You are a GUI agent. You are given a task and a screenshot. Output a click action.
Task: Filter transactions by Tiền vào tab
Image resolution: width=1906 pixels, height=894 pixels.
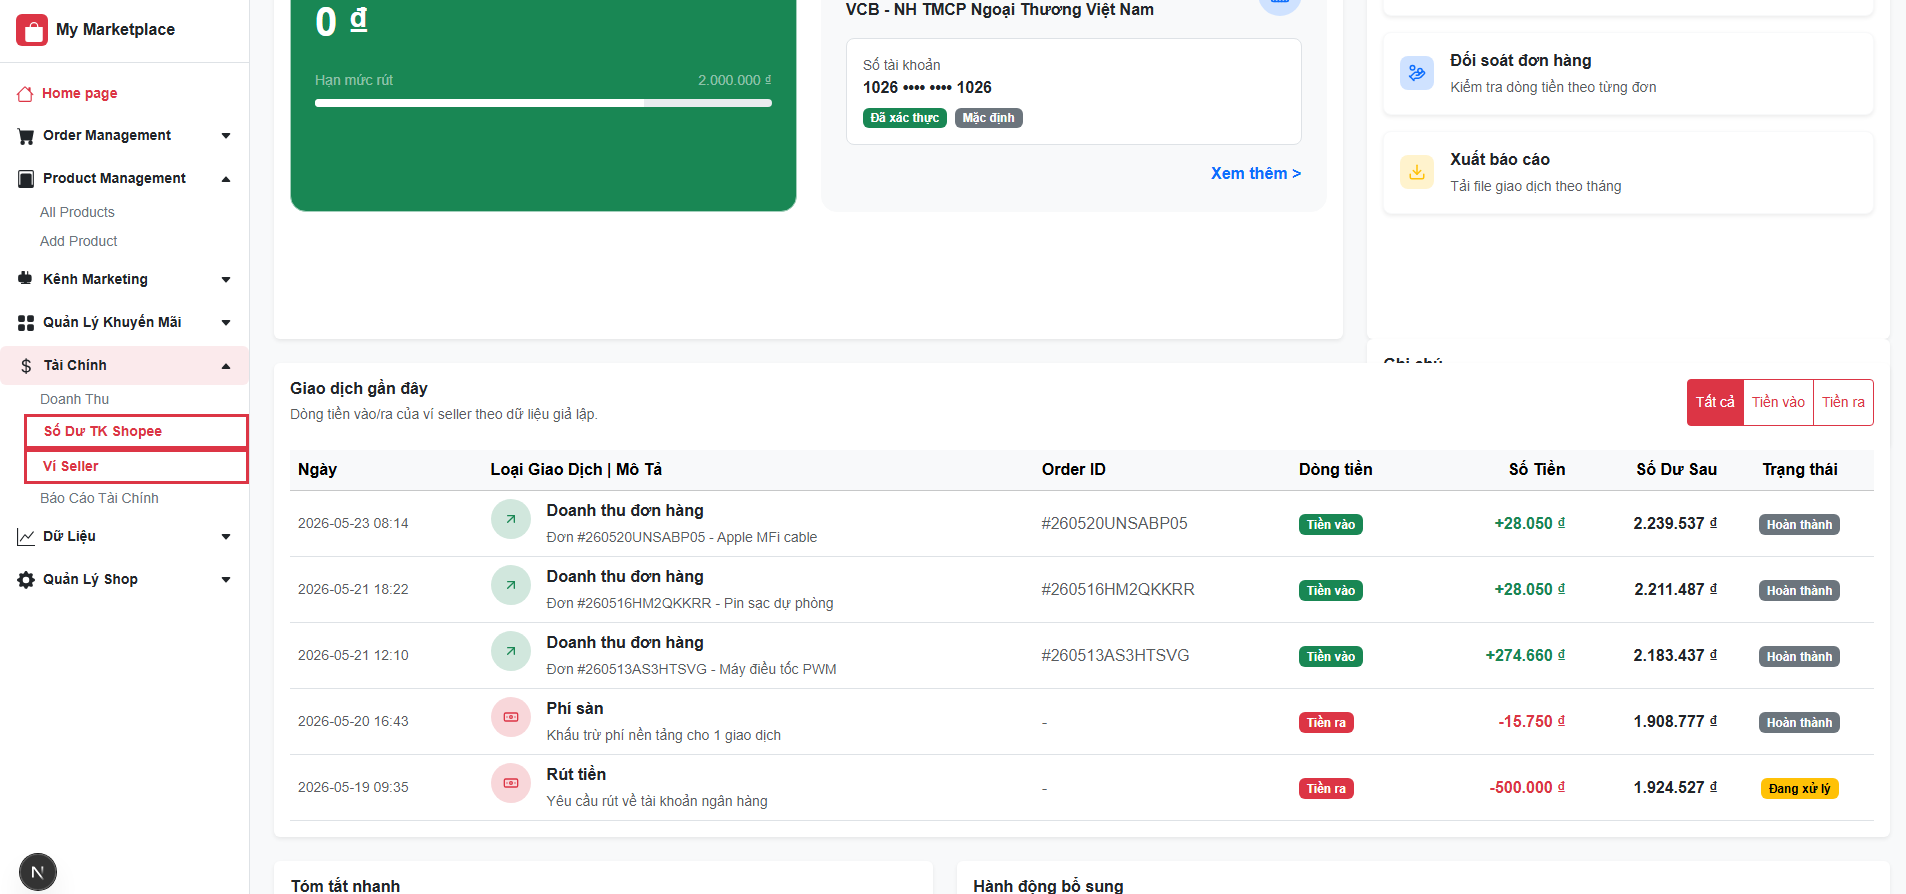point(1778,402)
